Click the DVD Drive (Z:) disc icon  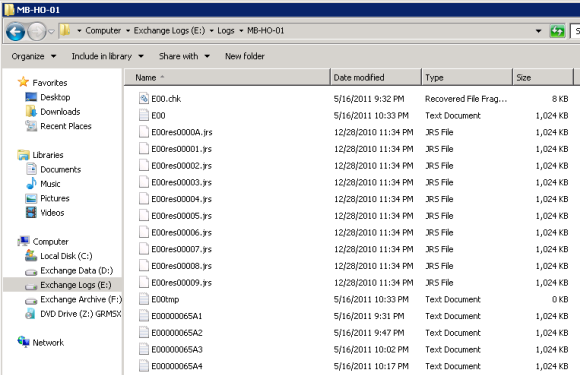click(30, 314)
